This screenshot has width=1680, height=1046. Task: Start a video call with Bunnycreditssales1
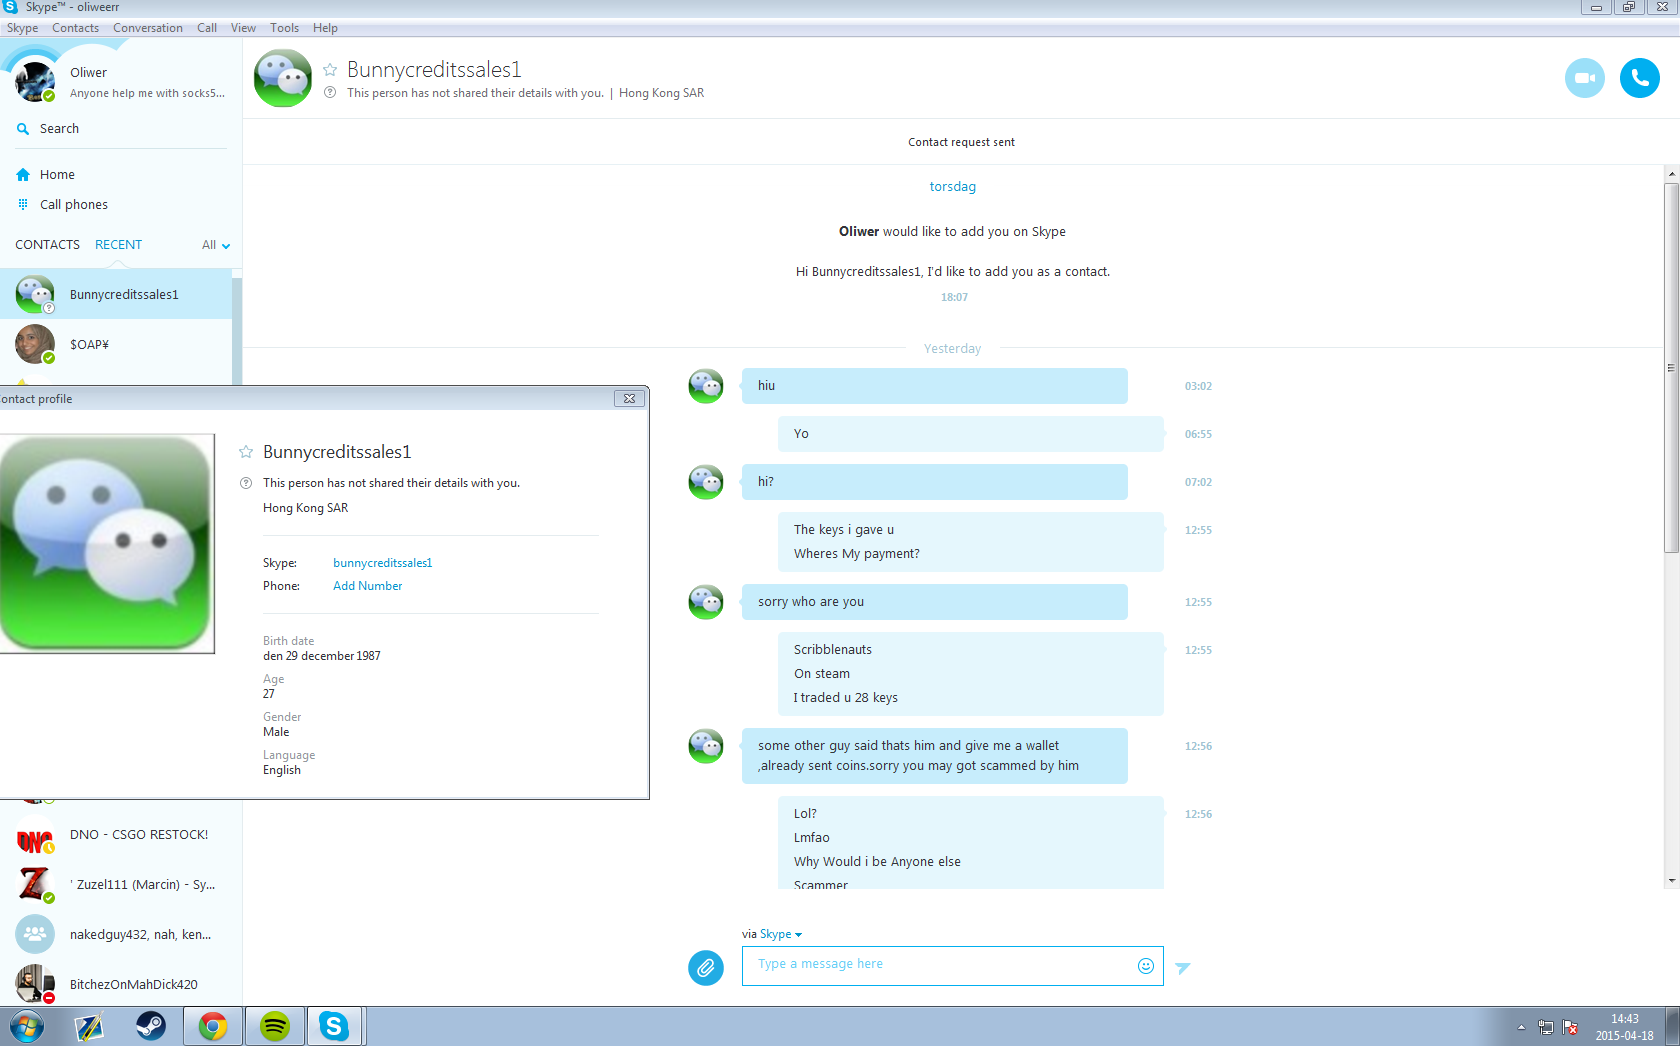tap(1585, 78)
